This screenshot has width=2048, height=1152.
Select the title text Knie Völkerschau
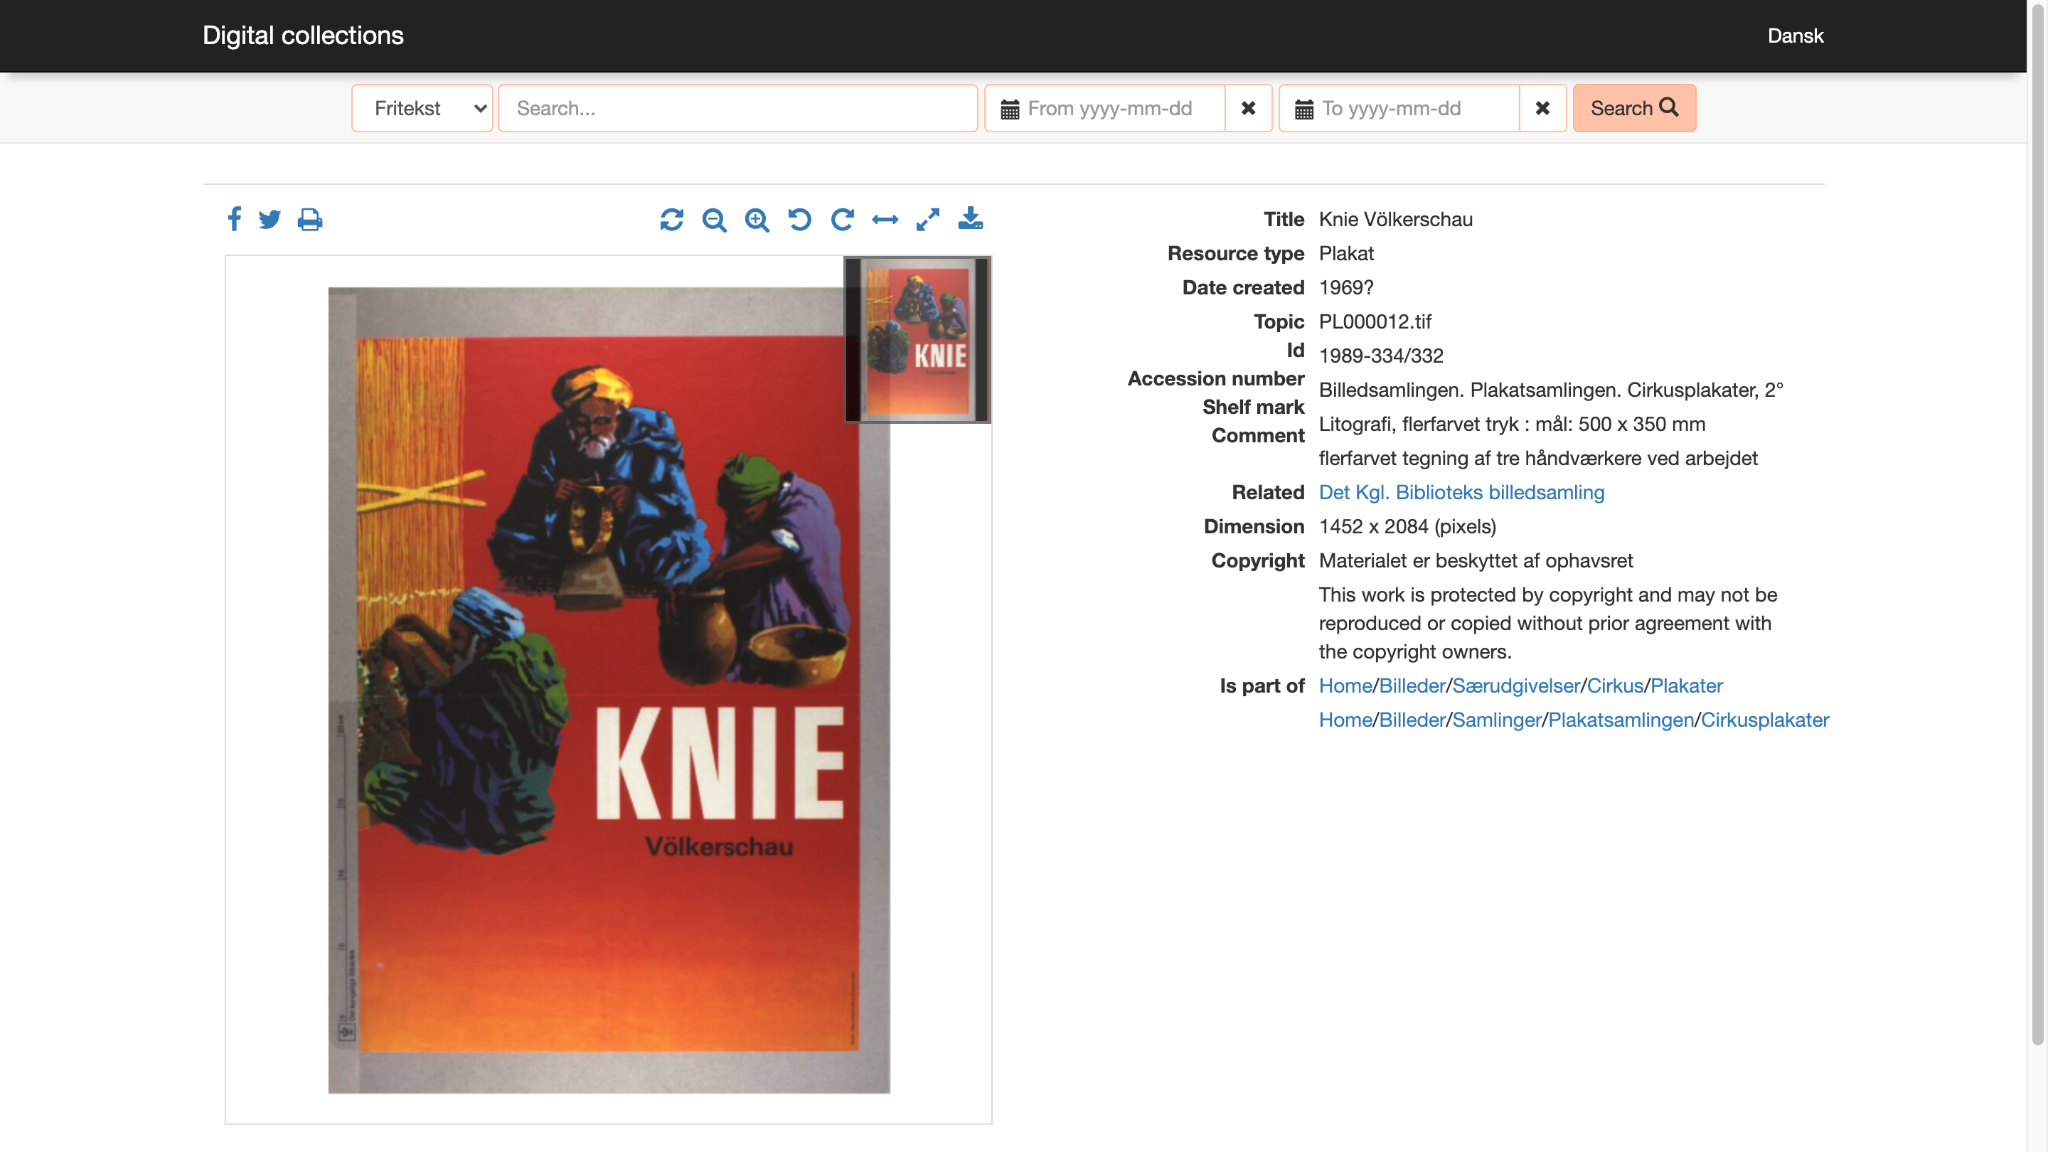click(1395, 219)
